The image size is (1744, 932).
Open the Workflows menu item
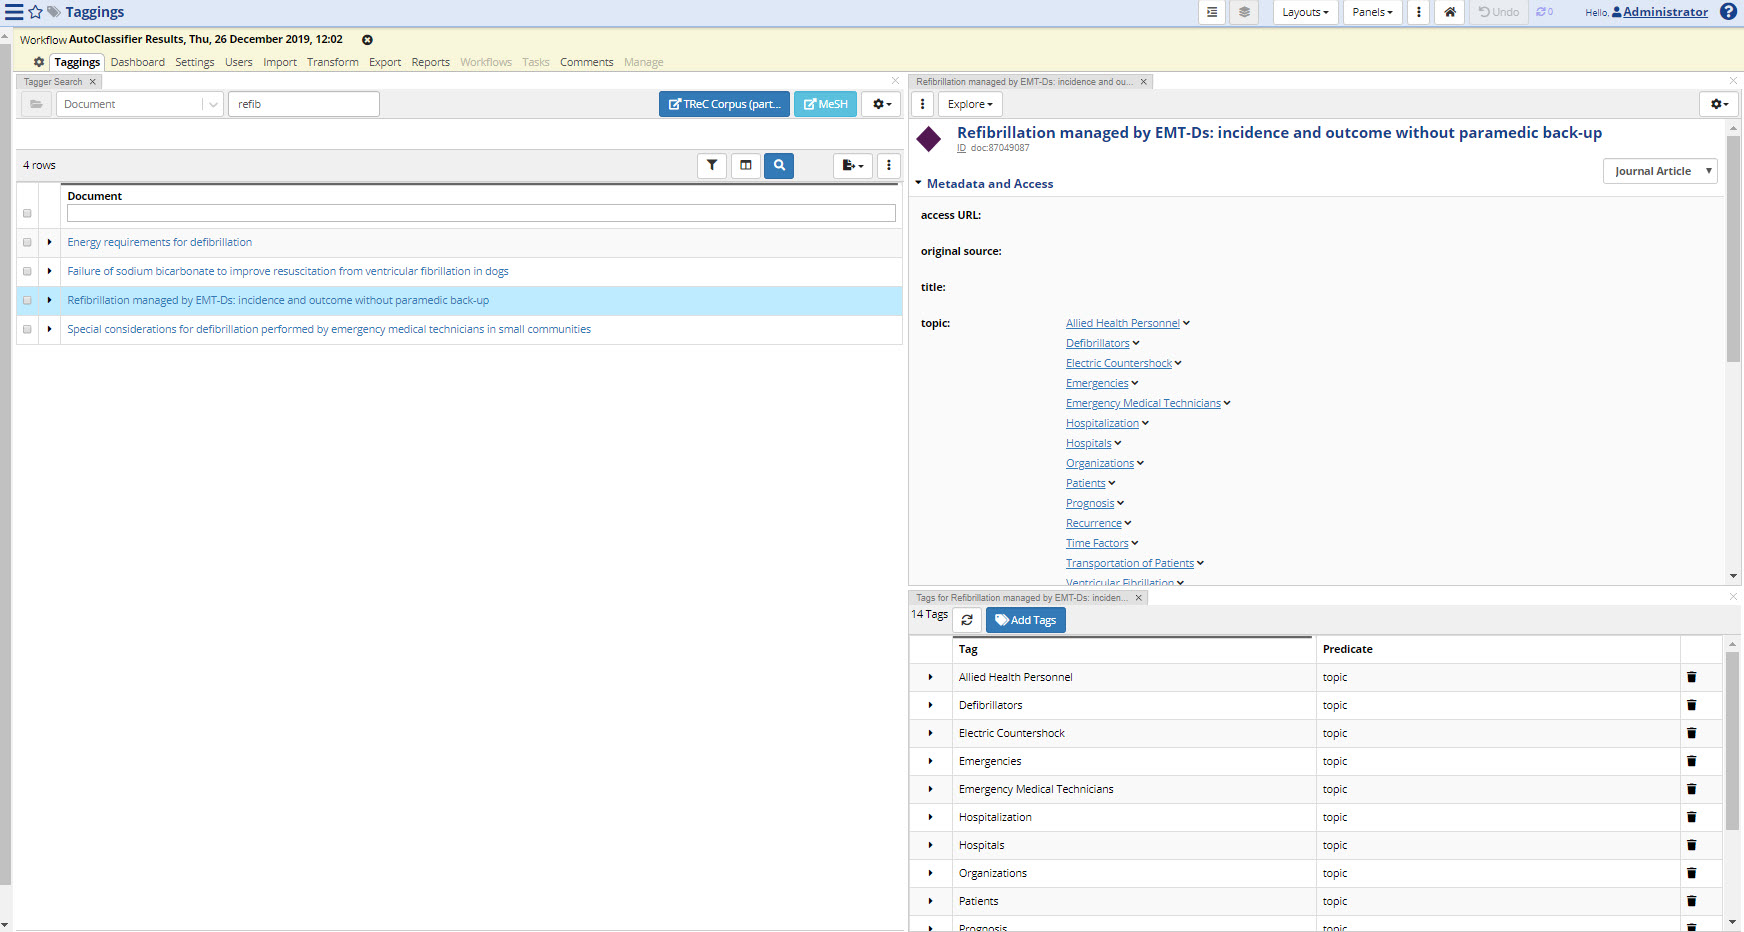pyautogui.click(x=485, y=61)
